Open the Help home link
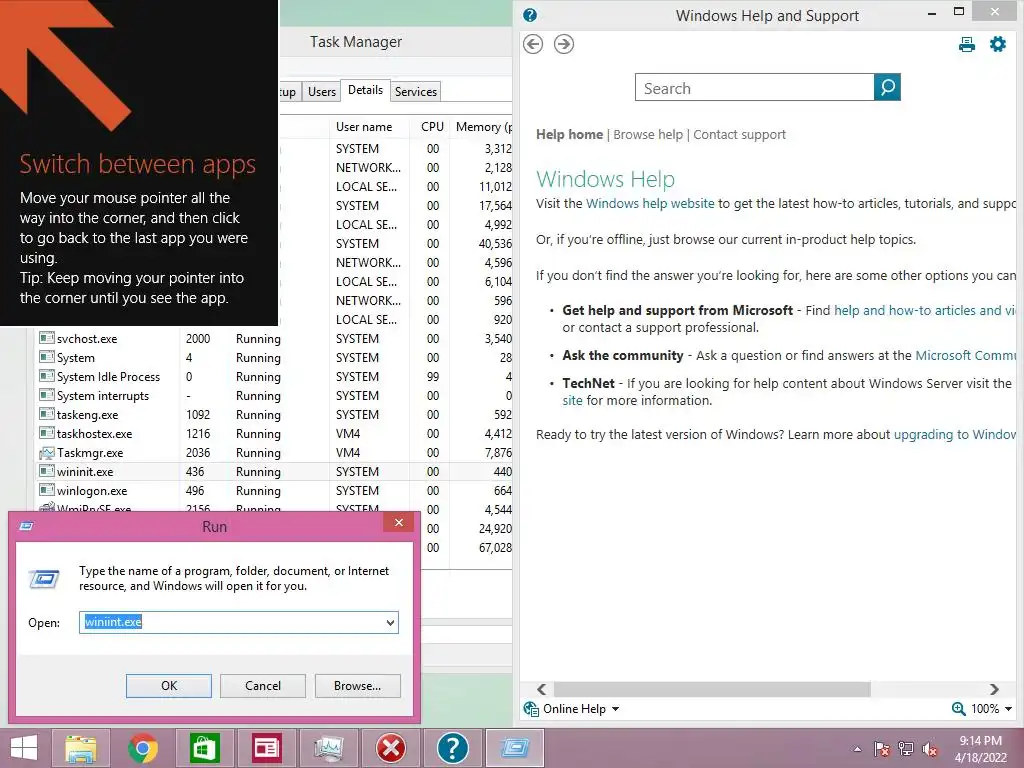 coord(569,135)
